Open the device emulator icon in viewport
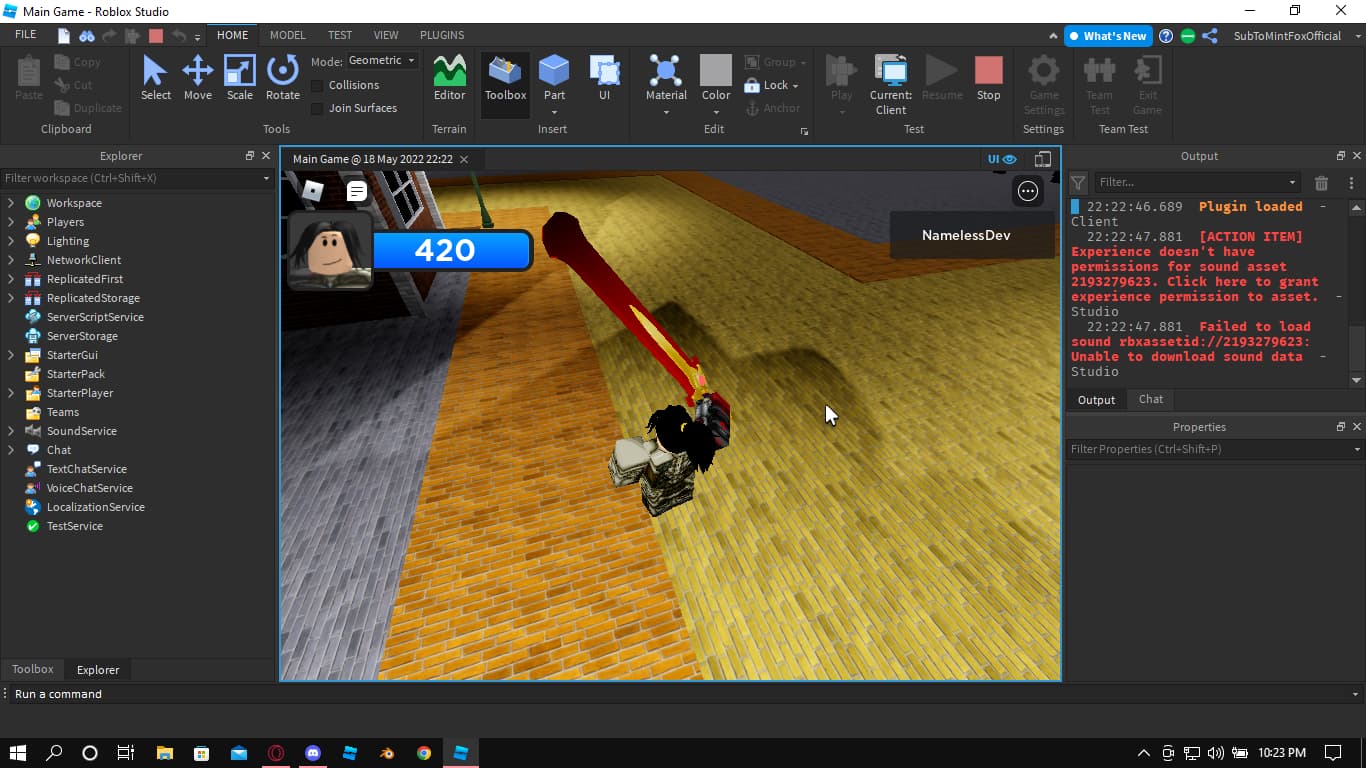 [1043, 159]
